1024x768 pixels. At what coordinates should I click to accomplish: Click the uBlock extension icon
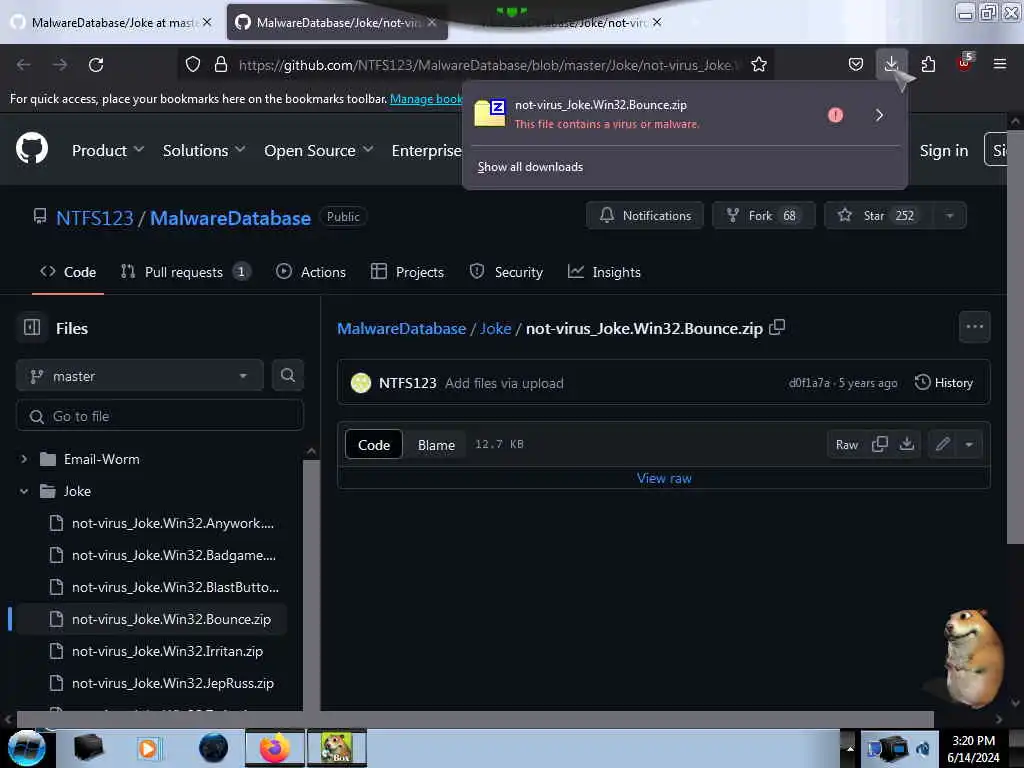coord(965,63)
